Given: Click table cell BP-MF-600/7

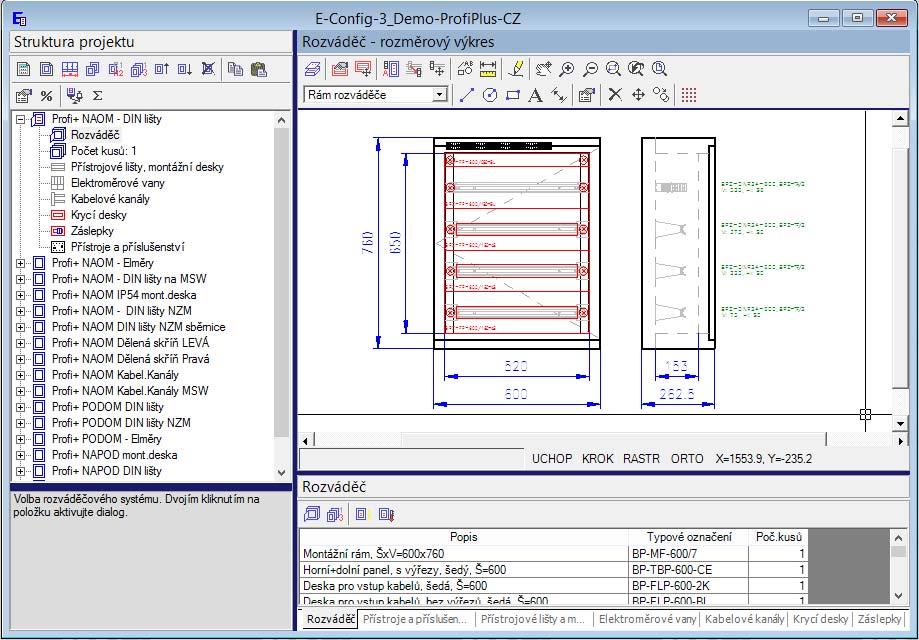Looking at the screenshot, I should tap(688, 554).
